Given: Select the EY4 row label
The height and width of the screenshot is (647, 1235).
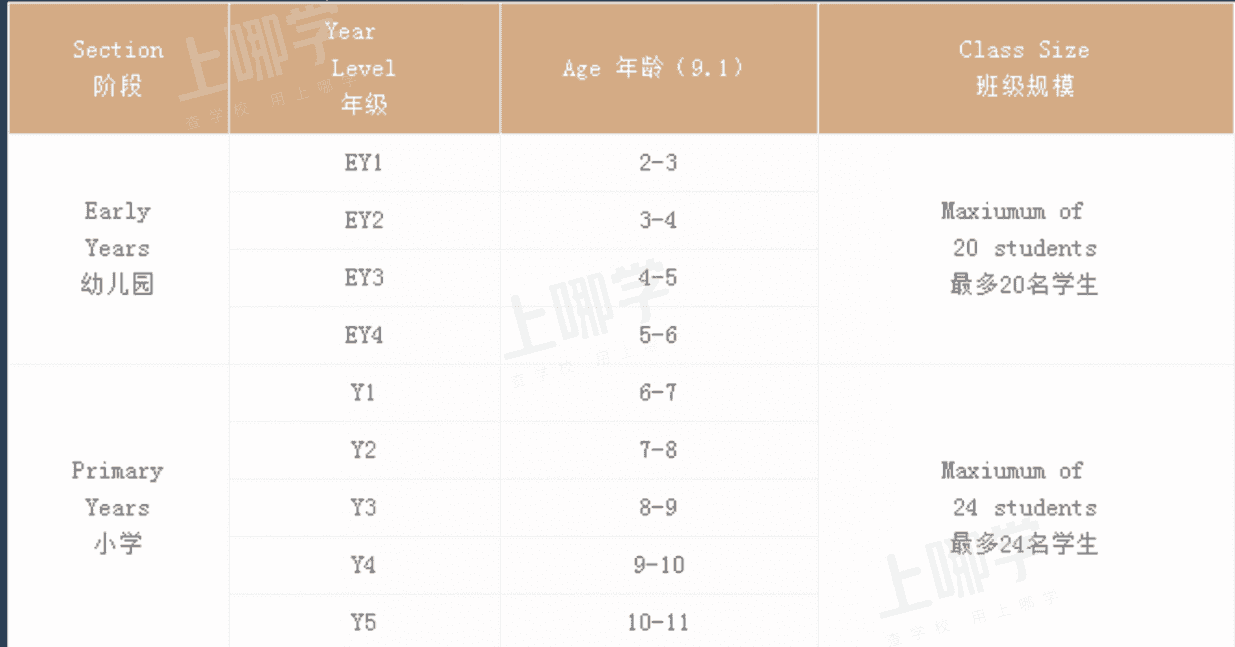Looking at the screenshot, I should [x=364, y=336].
